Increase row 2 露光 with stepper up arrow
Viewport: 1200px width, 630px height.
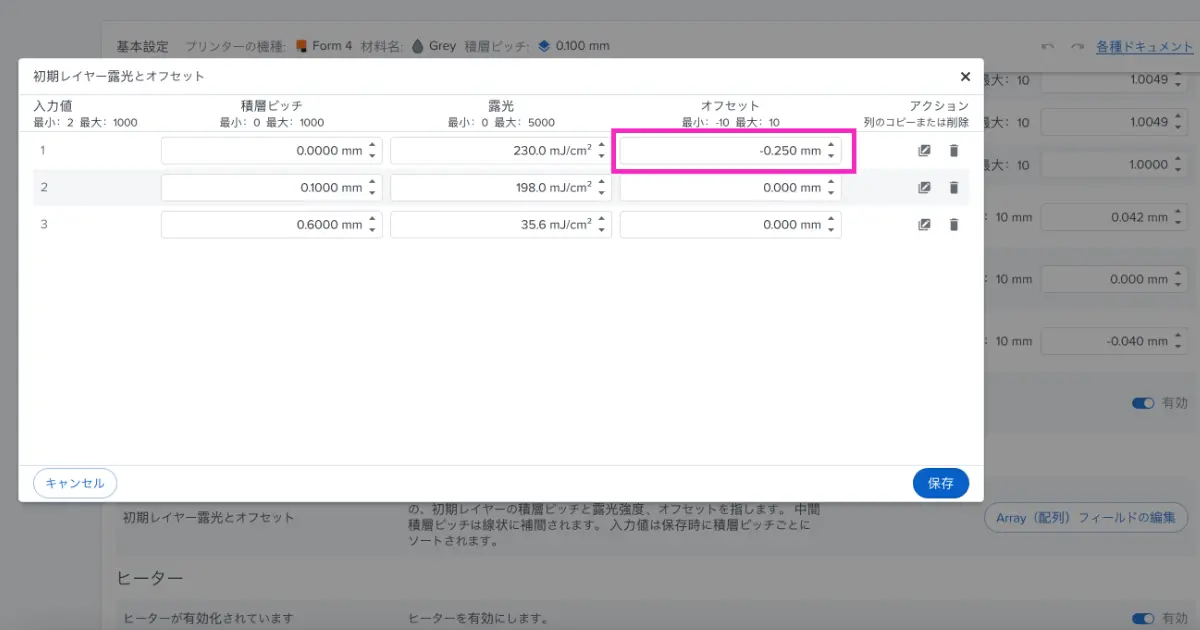(x=602, y=183)
